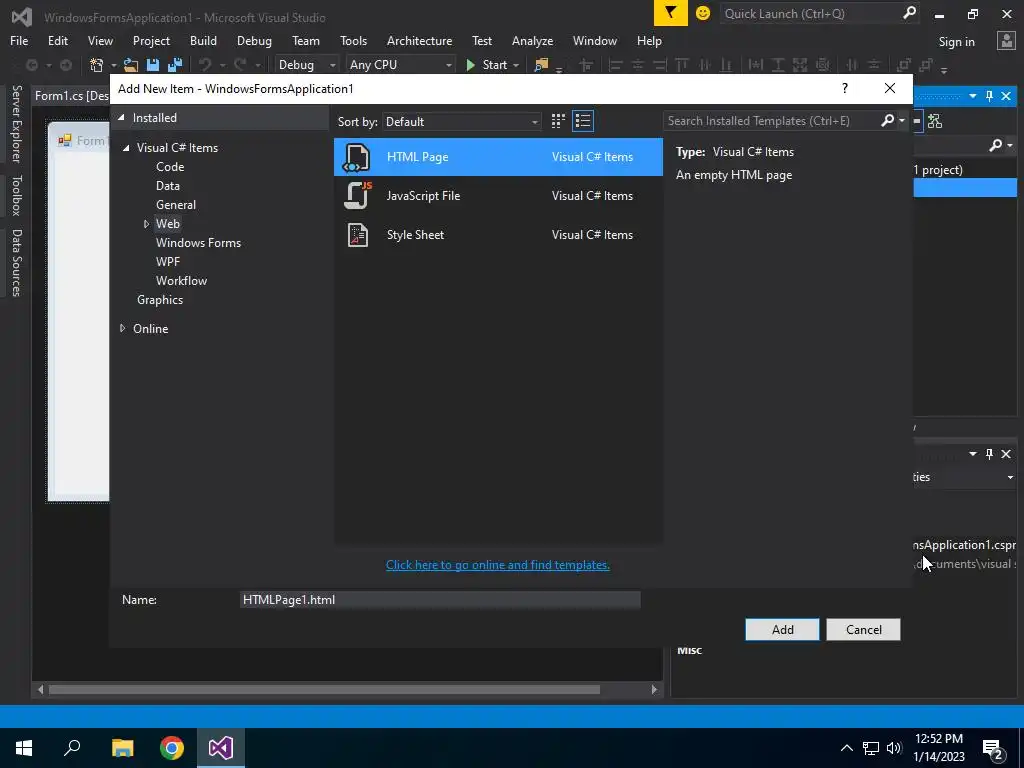This screenshot has height=768, width=1024.
Task: Open the Data Sources side tab
Action: tap(16, 263)
